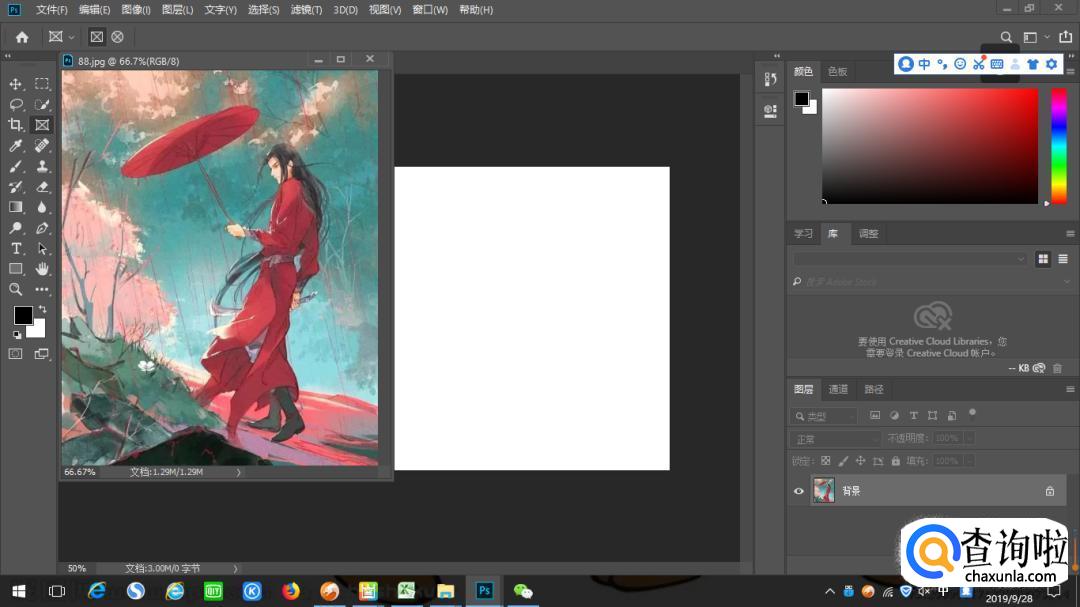
Task: Select the Healing Brush tool
Action: coord(42,145)
